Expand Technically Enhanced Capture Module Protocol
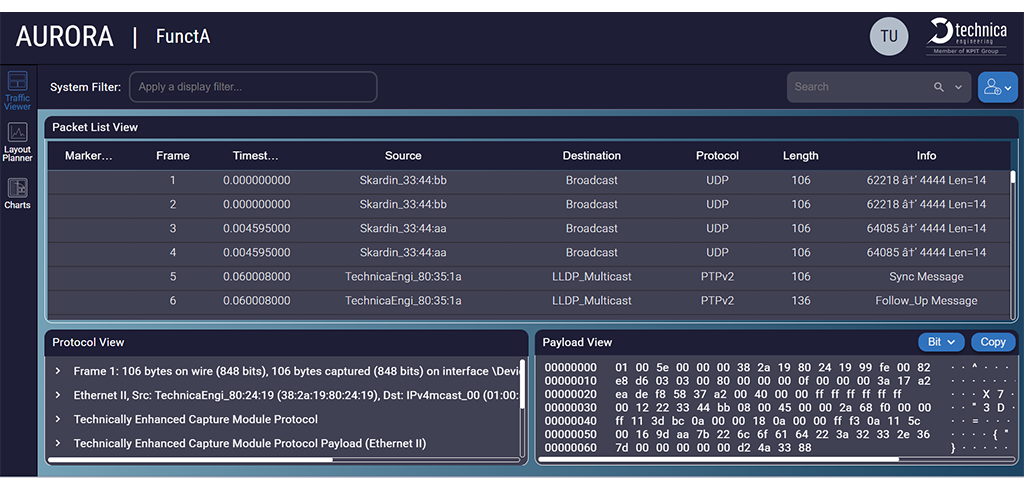The image size is (1024, 490). pos(58,419)
